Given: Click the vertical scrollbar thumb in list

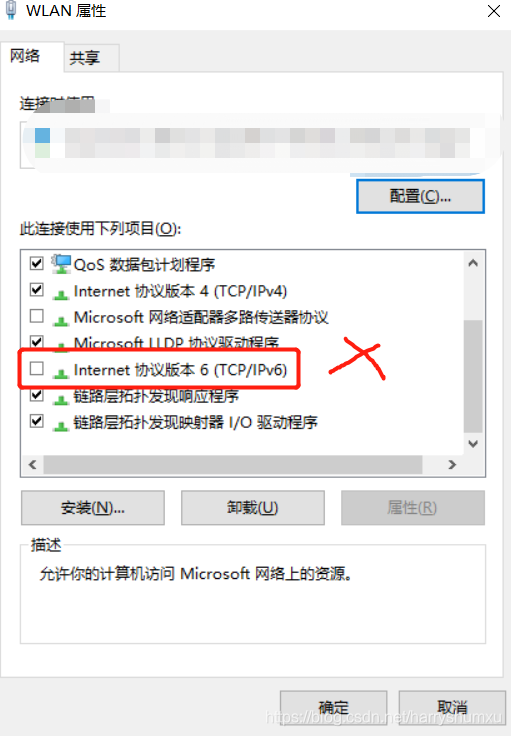Looking at the screenshot, I should [x=473, y=376].
